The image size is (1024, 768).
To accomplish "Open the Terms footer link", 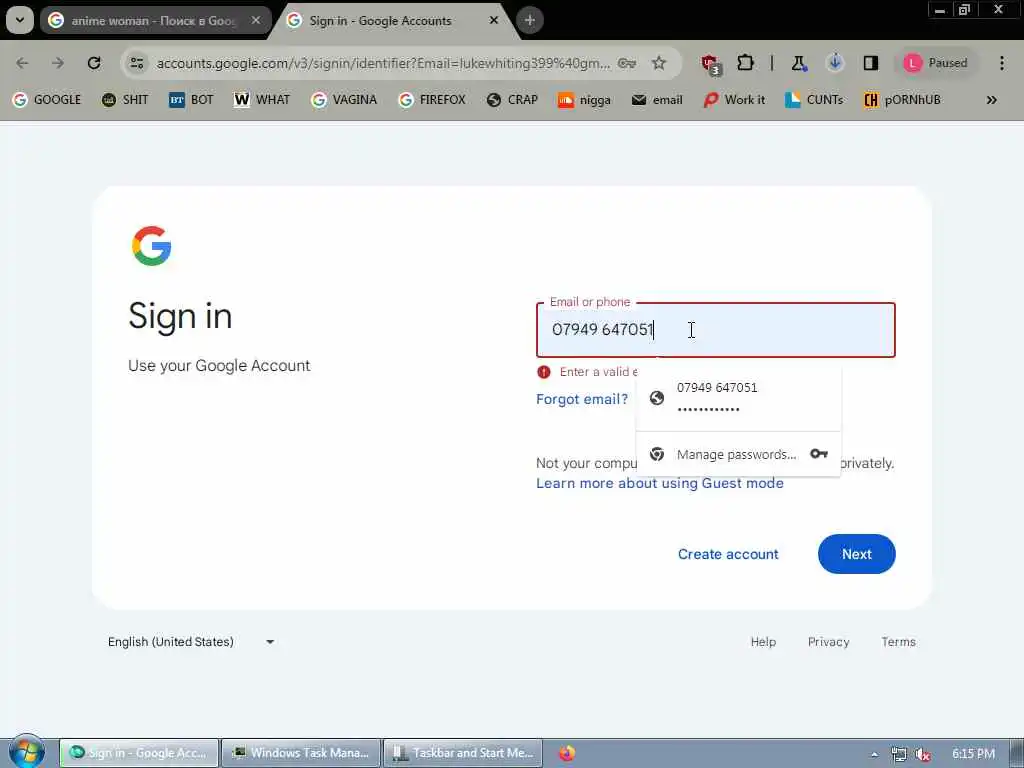I will click(899, 642).
